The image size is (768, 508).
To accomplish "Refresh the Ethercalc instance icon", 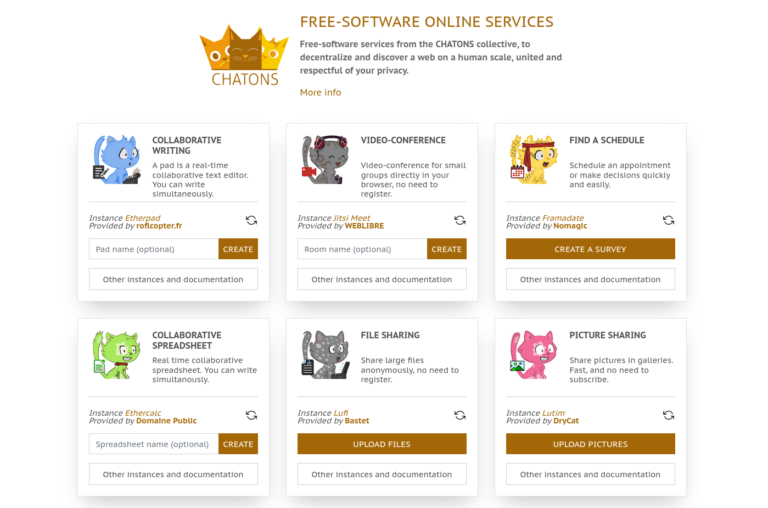I will click(251, 415).
